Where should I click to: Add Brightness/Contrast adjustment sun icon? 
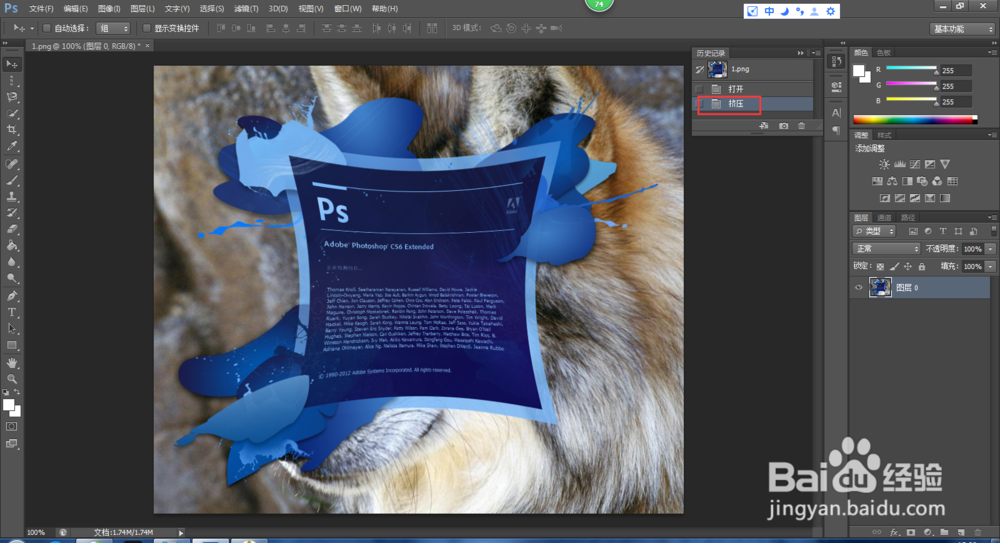point(885,165)
